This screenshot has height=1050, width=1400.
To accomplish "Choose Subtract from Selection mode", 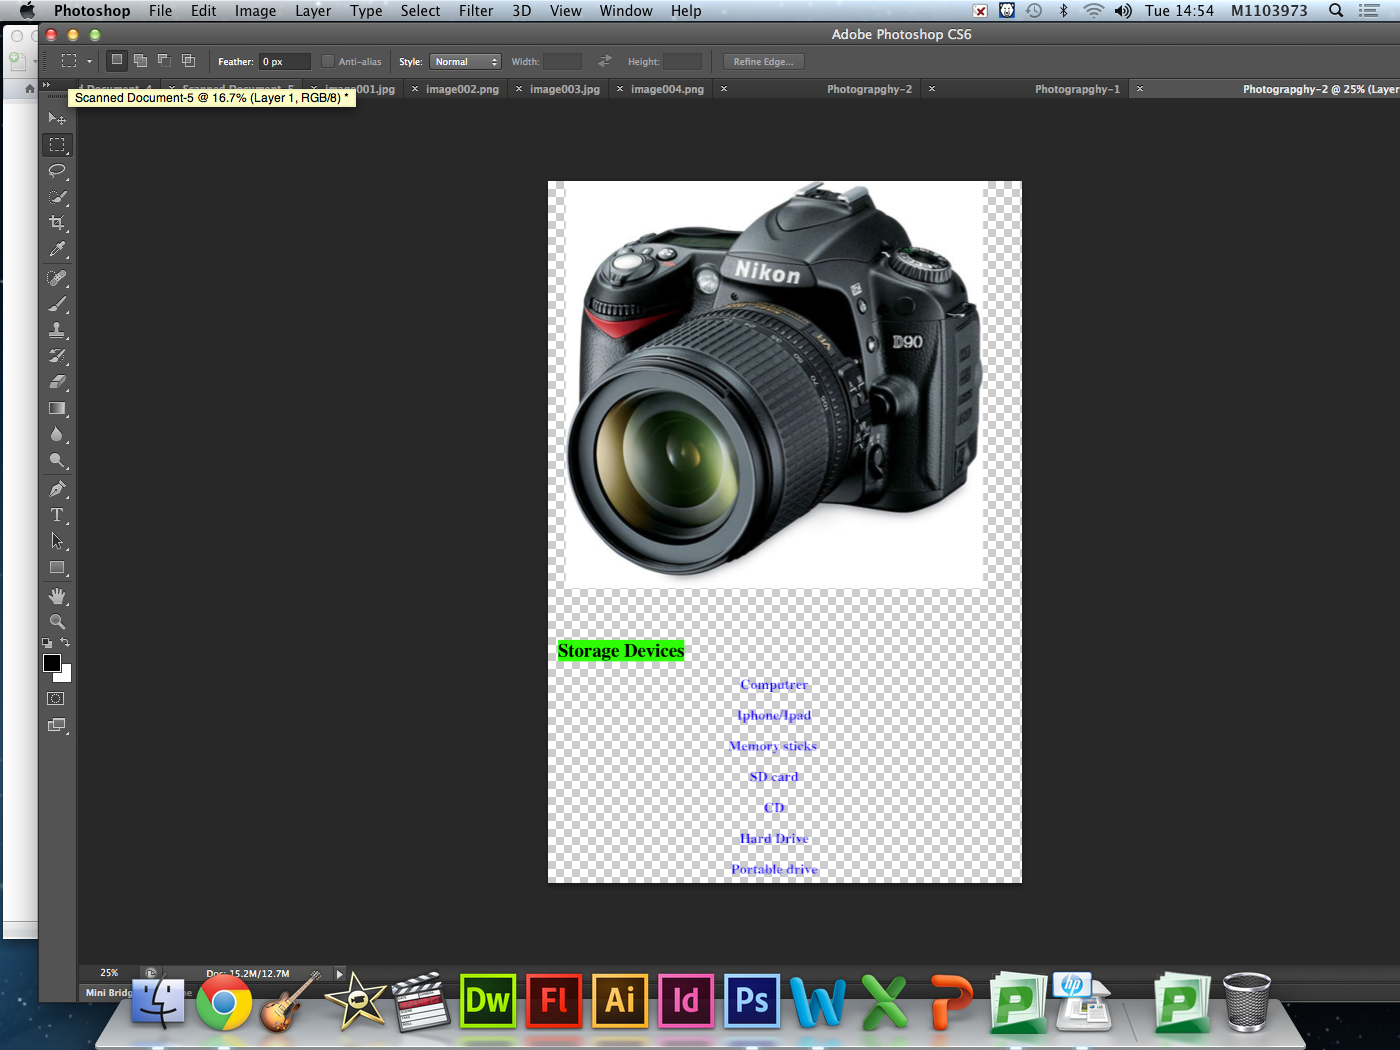I will pyautogui.click(x=165, y=61).
